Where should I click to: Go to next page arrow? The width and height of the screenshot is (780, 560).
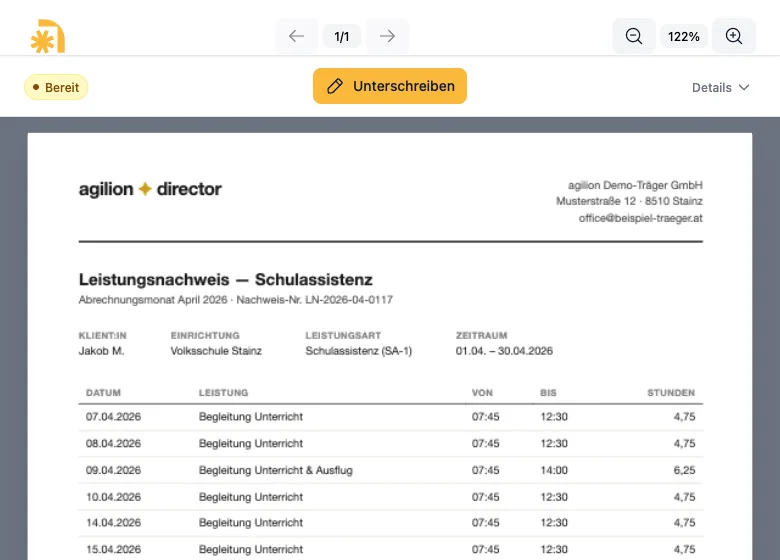pos(388,36)
